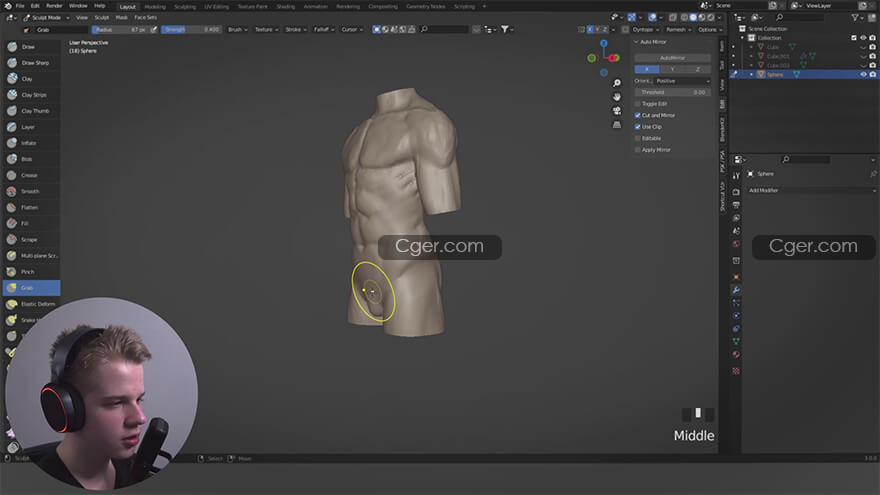Open the Window menu

[x=78, y=6]
